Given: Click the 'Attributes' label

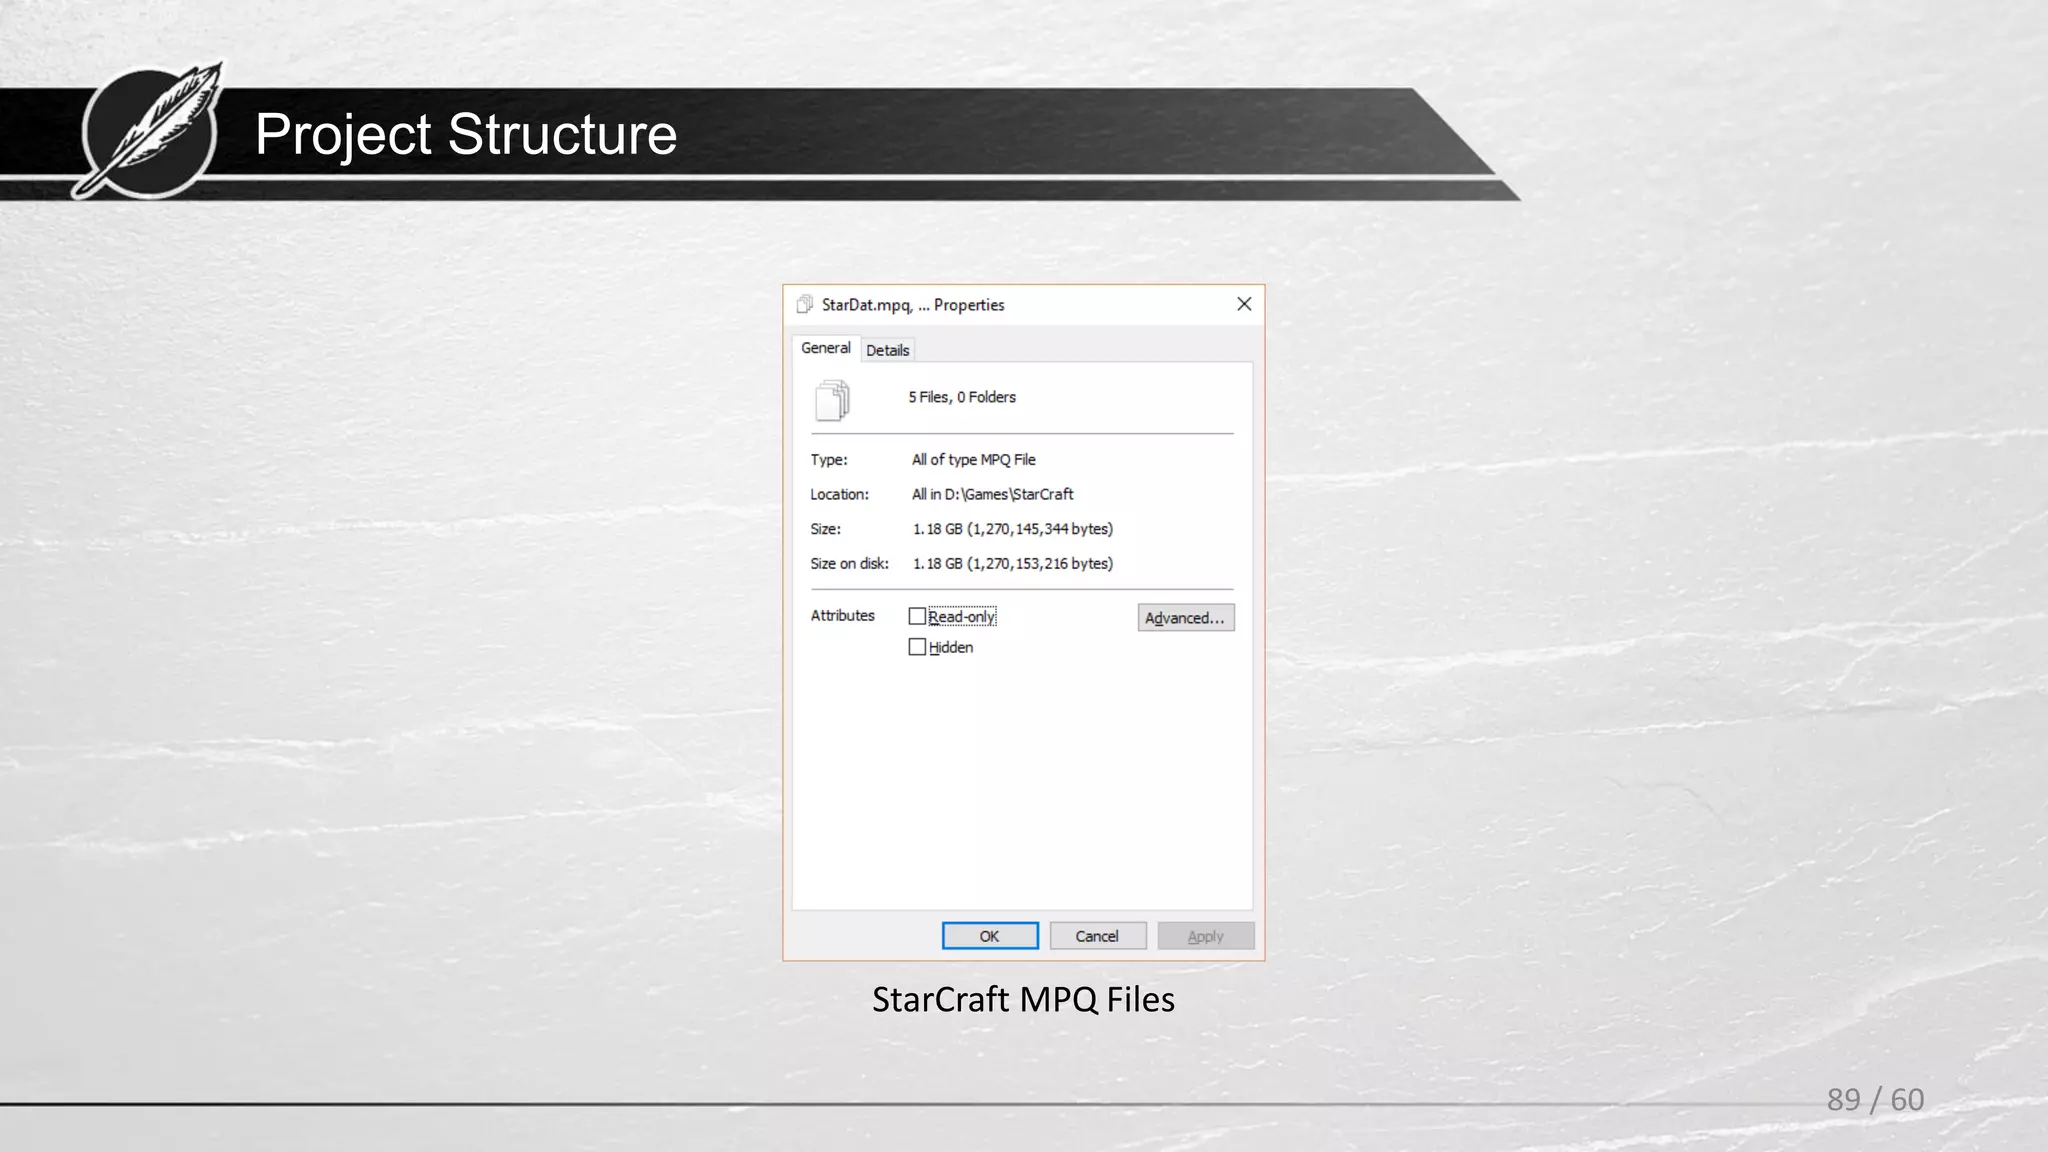Looking at the screenshot, I should pos(843,616).
